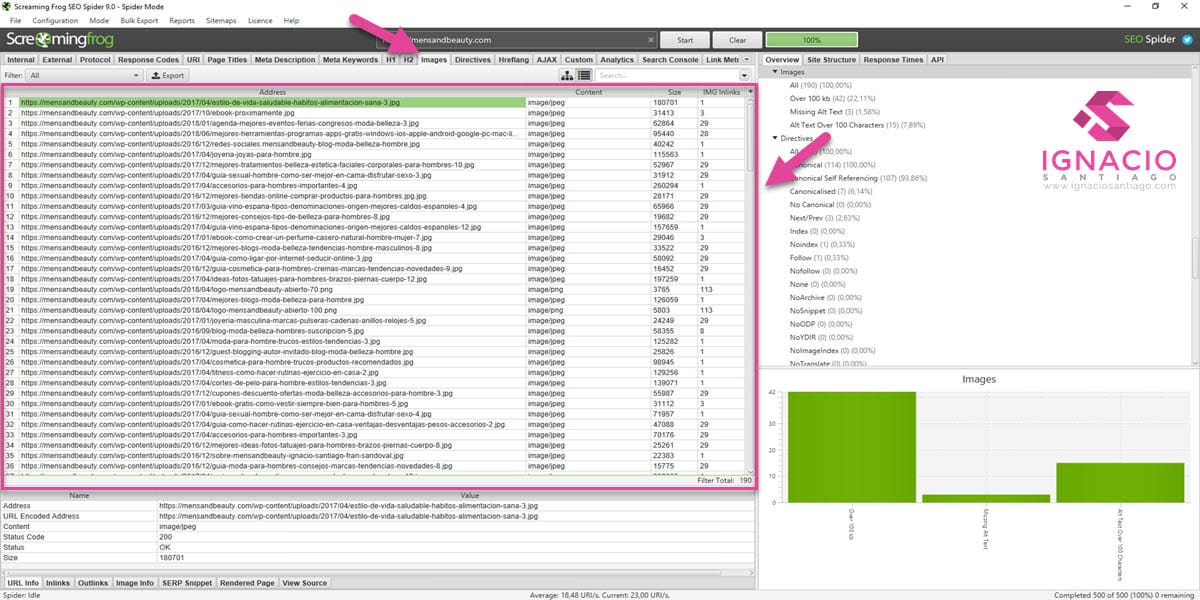1200x600 pixels.
Task: Click the Over 100 kb chart bar
Action: [x=851, y=447]
